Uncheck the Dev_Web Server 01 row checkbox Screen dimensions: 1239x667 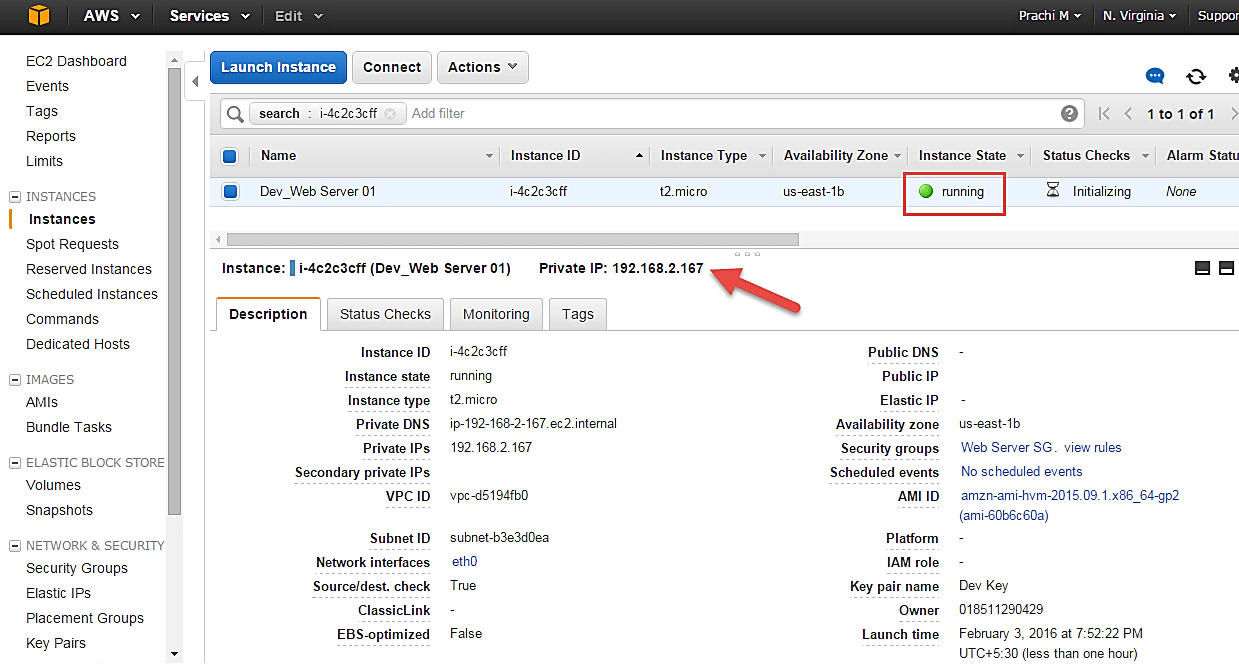[x=230, y=191]
